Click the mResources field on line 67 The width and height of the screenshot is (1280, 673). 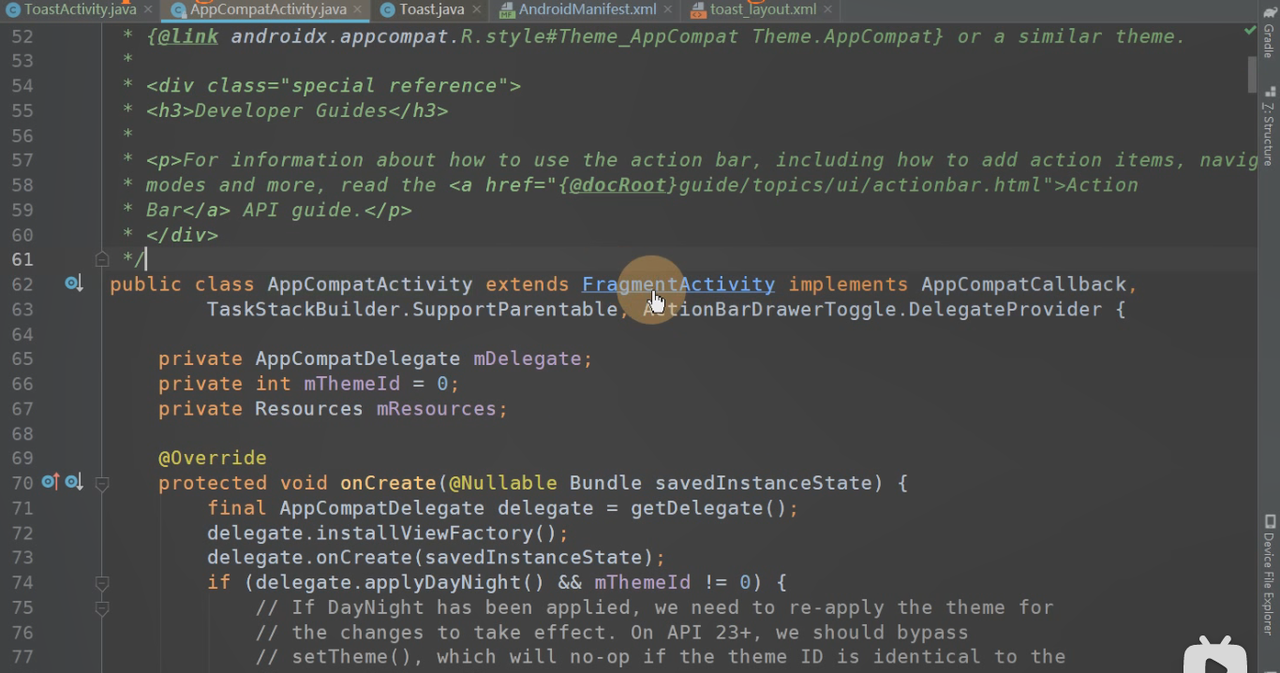436,409
